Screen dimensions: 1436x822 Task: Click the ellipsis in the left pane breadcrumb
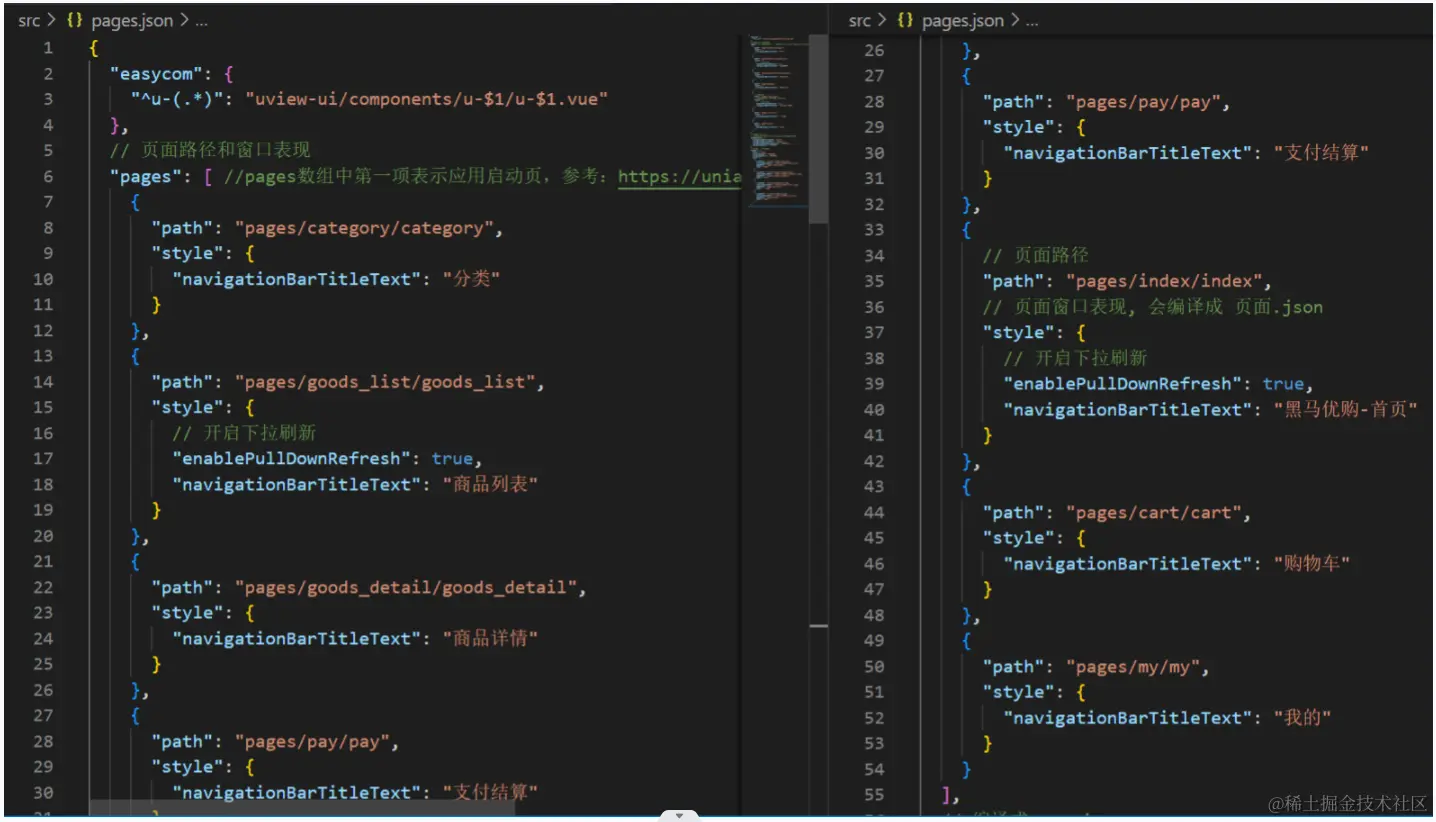(201, 21)
